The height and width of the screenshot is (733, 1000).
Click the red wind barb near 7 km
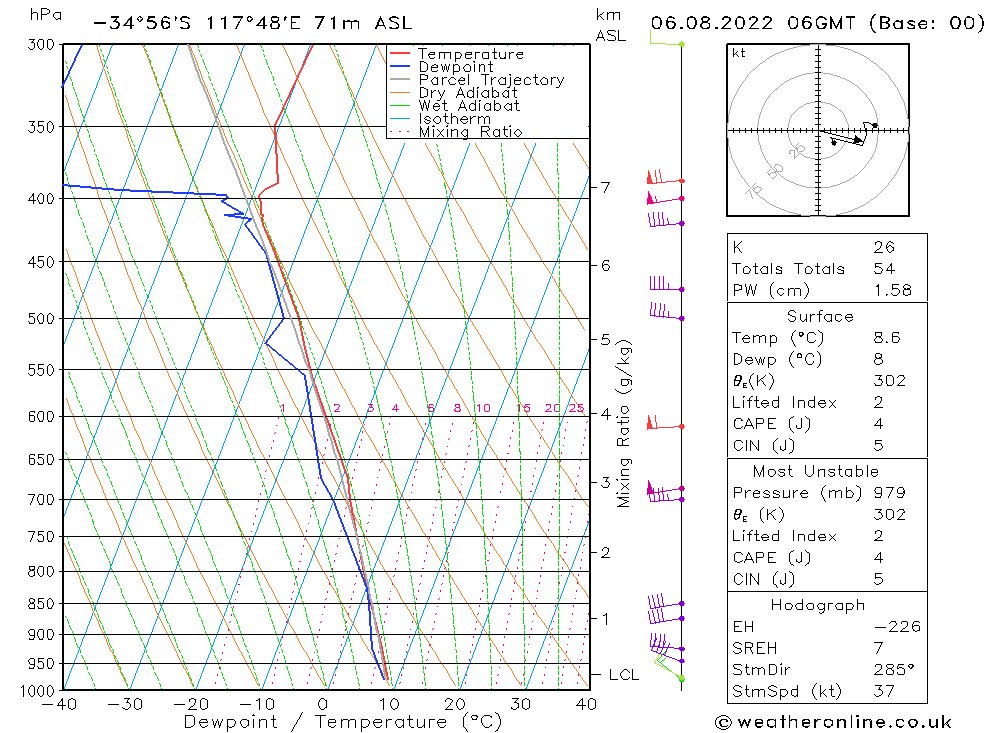click(x=665, y=177)
